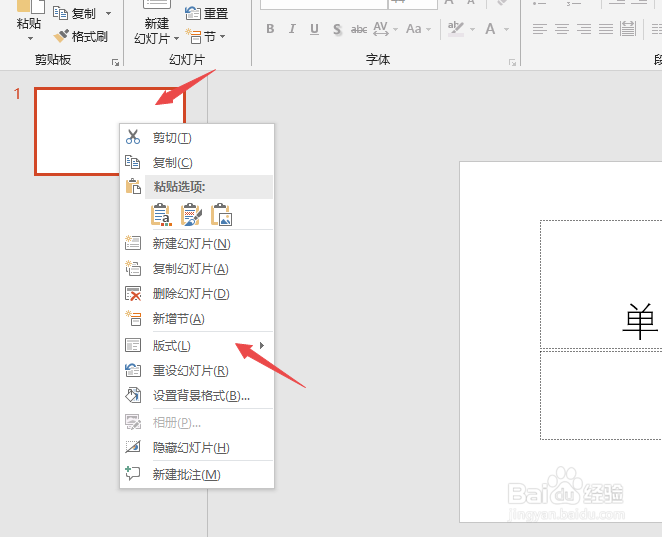Click the hide slide icon

(x=133, y=447)
